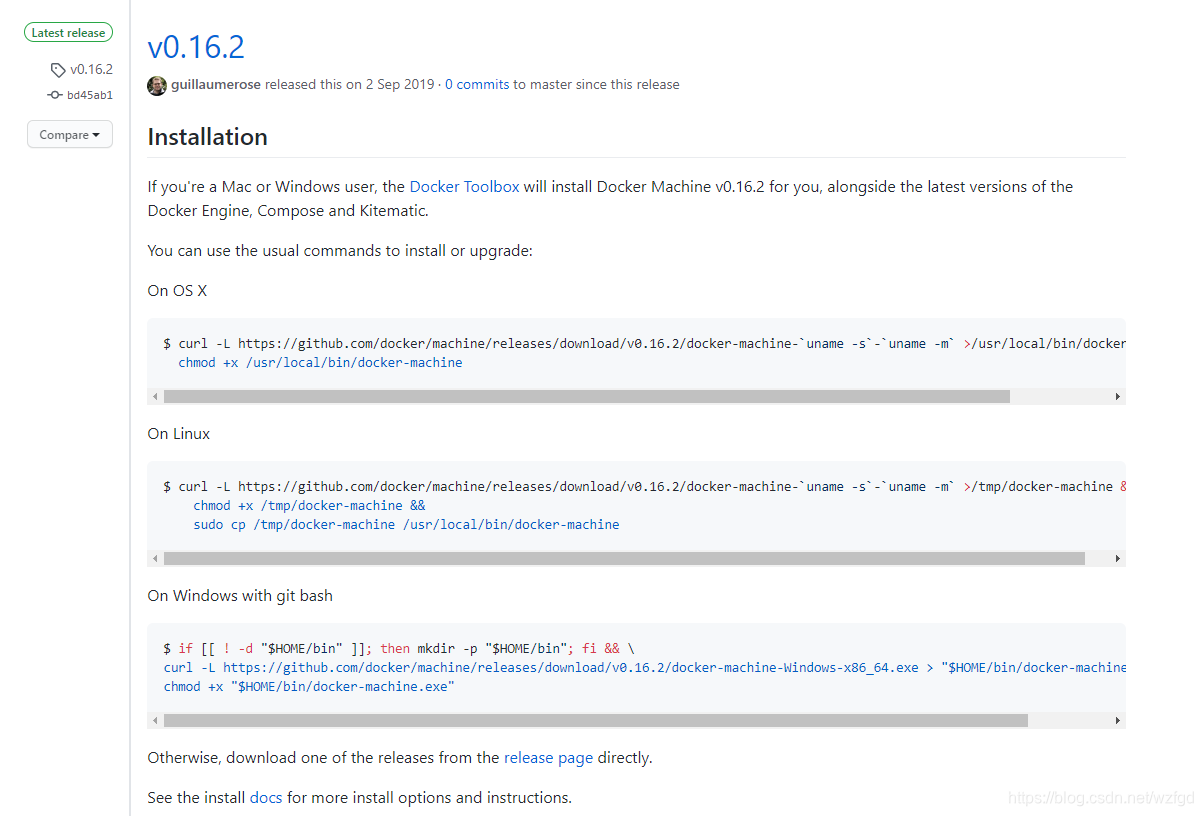Click the 'sudo cp /tmp/docker-machine' code line
The width and height of the screenshot is (1203, 816).
[x=406, y=525]
